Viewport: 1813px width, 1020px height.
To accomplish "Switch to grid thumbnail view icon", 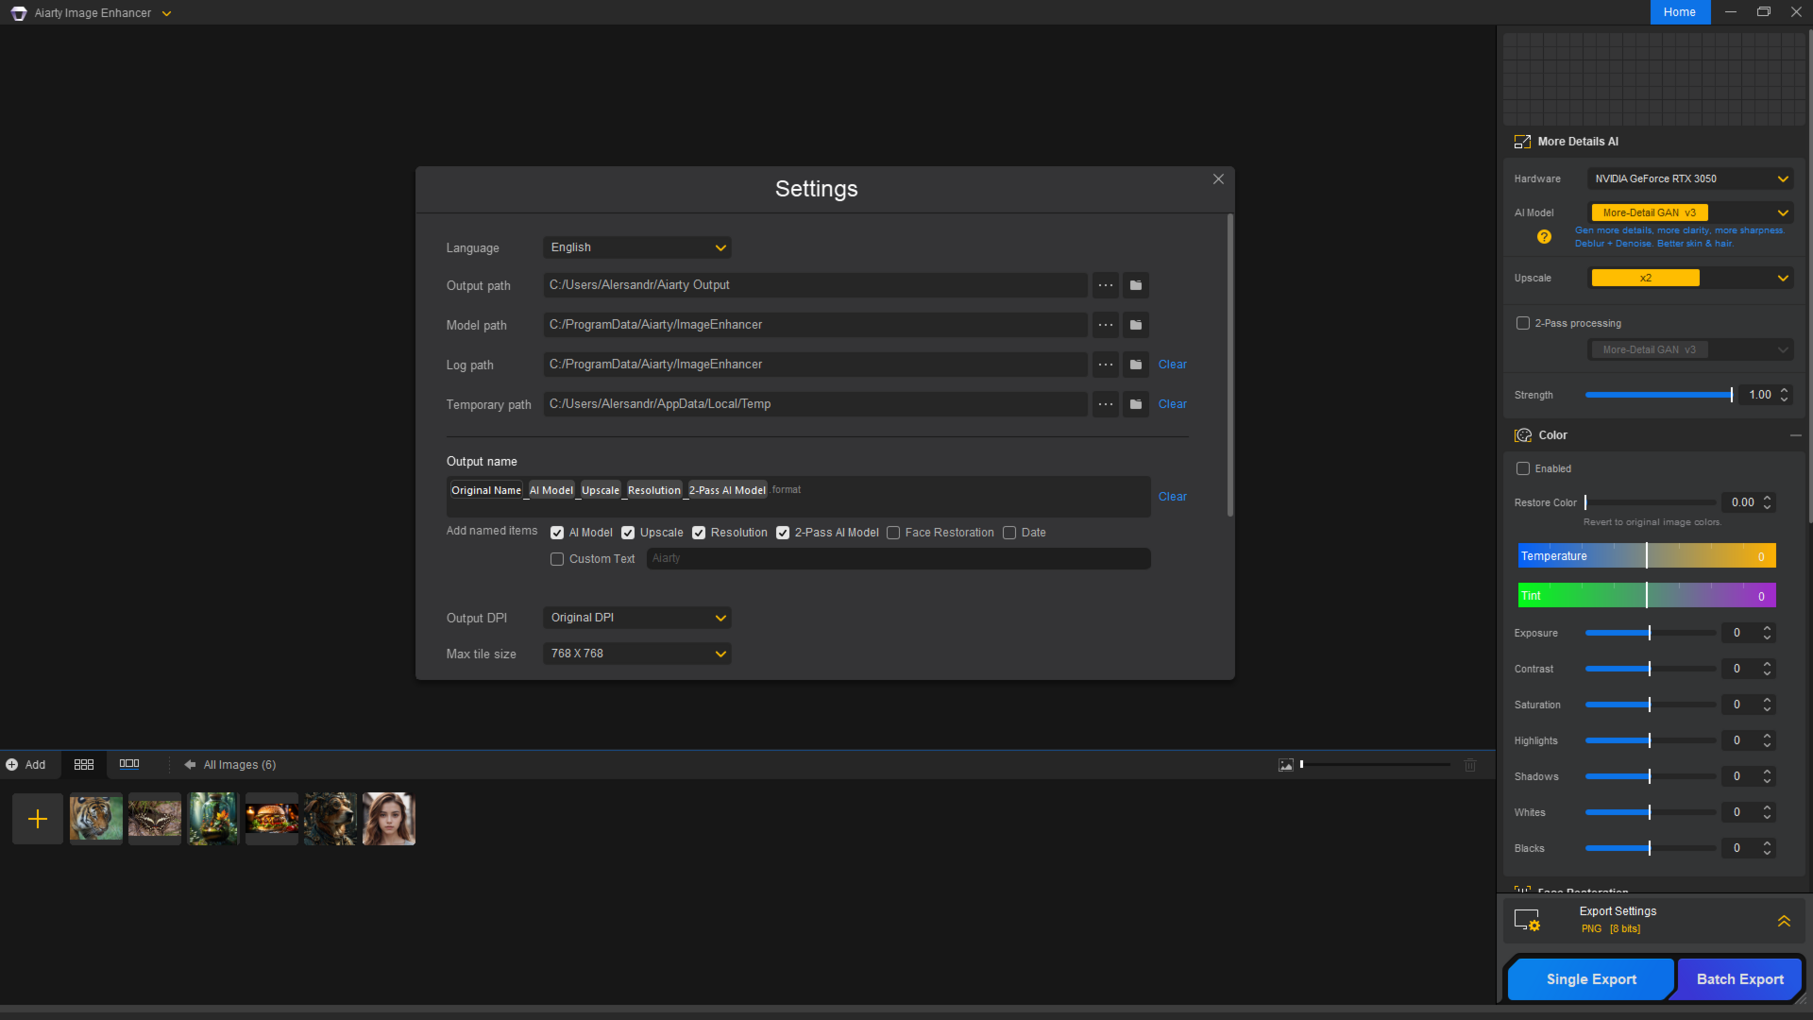I will [84, 764].
